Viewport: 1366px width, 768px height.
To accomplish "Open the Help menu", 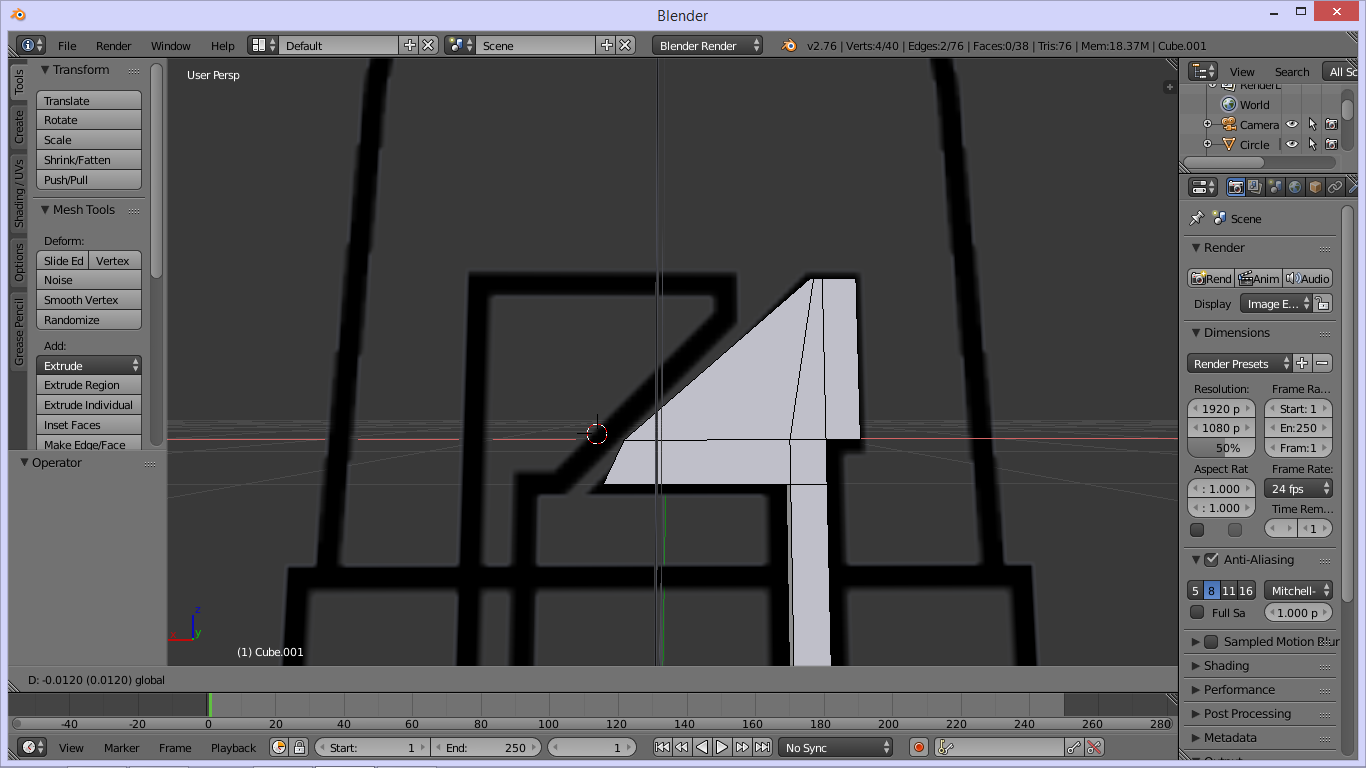I will [x=223, y=45].
